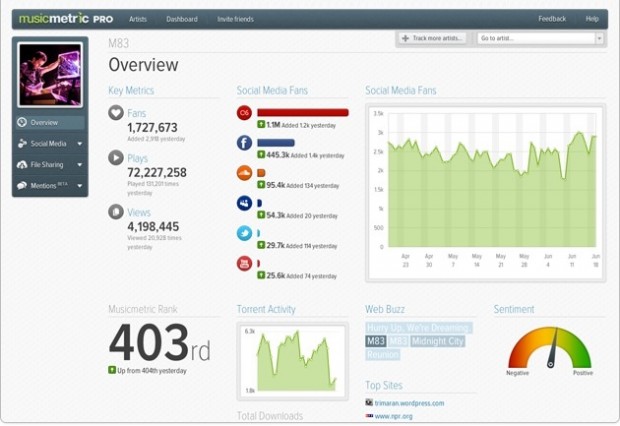Open the Dashboard tab in top navigation

point(181,19)
